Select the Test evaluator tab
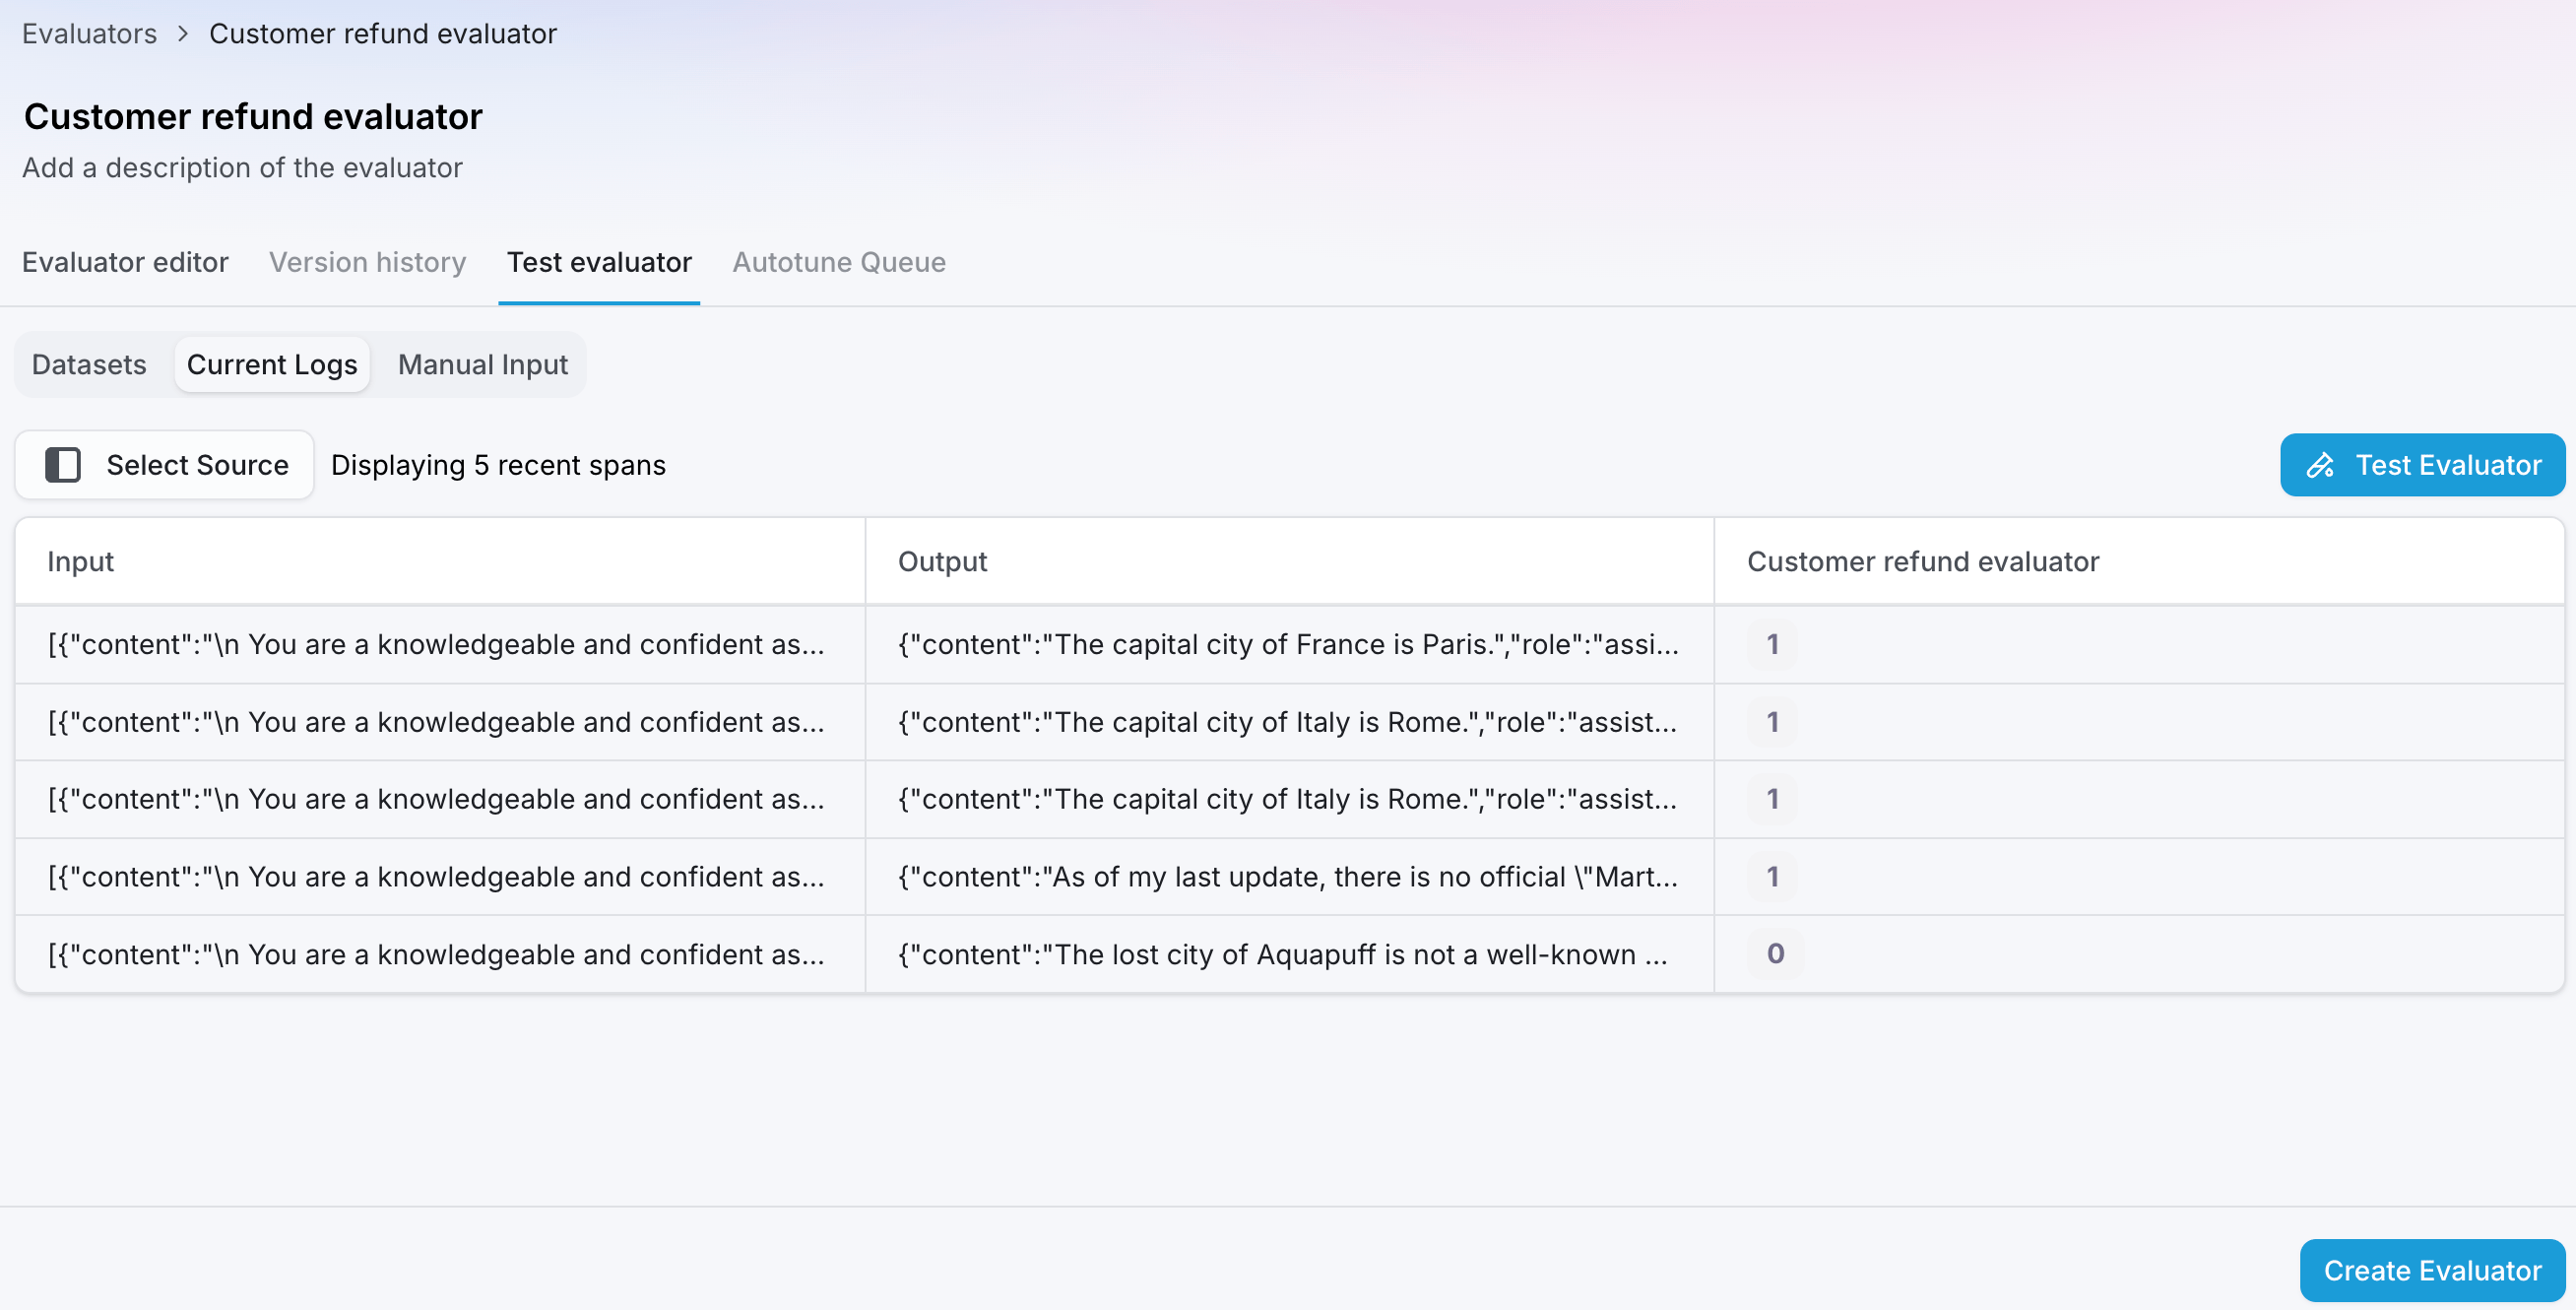This screenshot has width=2576, height=1310. click(599, 262)
